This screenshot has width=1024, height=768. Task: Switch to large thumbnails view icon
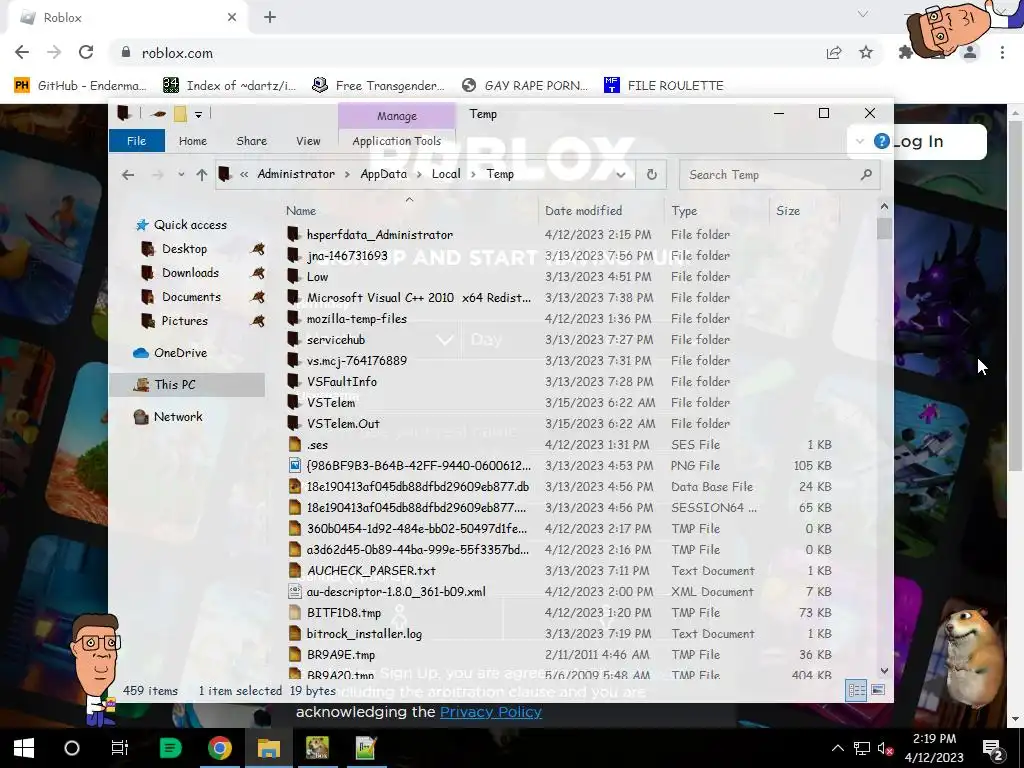click(878, 690)
